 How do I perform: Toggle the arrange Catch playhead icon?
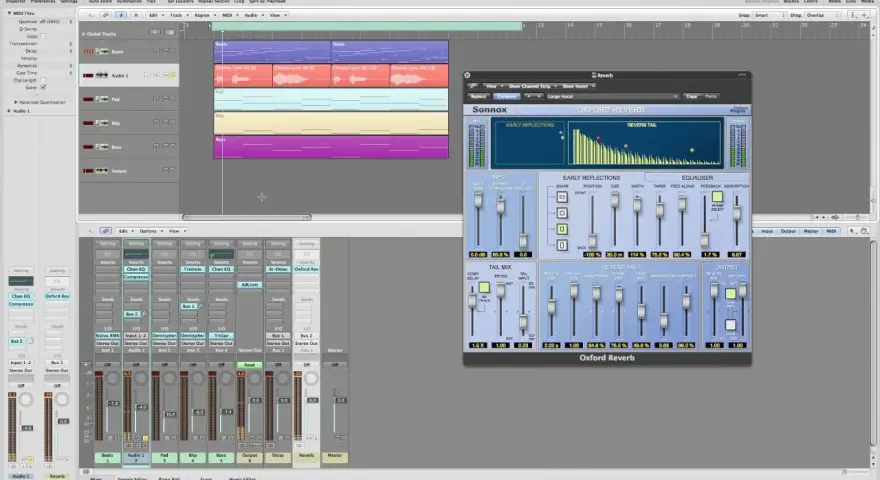121,15
